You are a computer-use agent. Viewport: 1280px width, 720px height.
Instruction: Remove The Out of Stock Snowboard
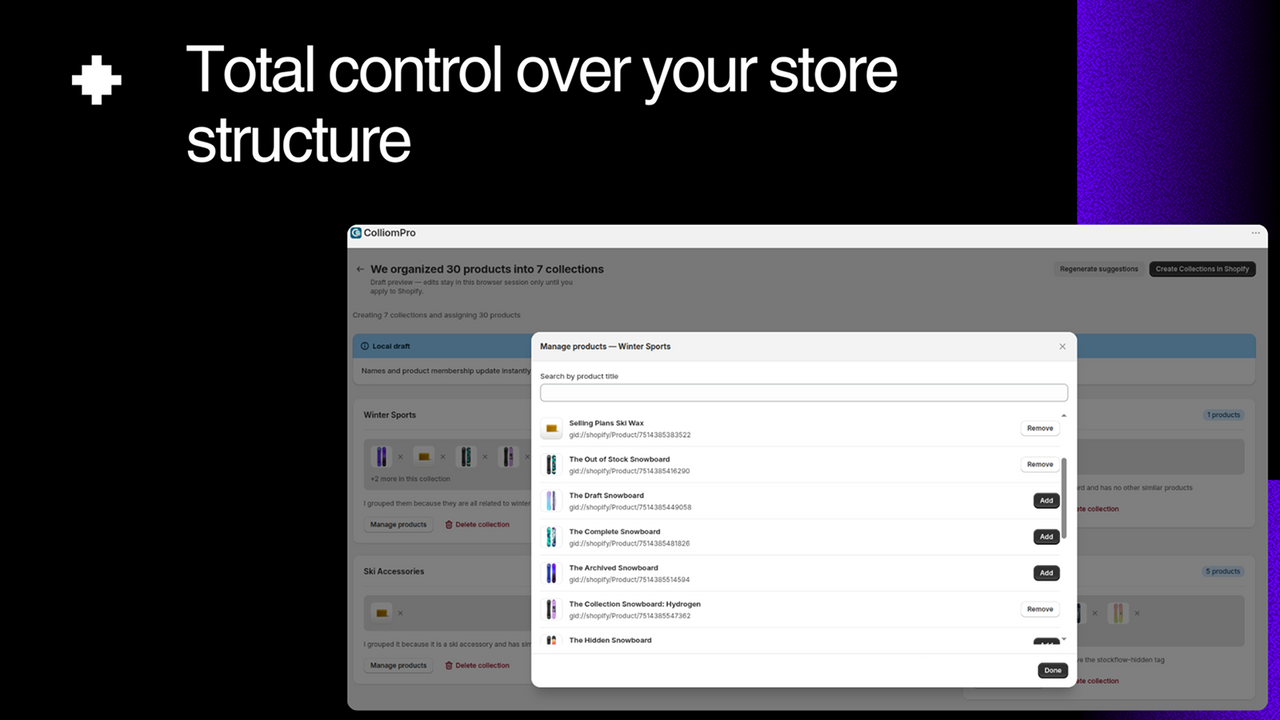(1040, 464)
